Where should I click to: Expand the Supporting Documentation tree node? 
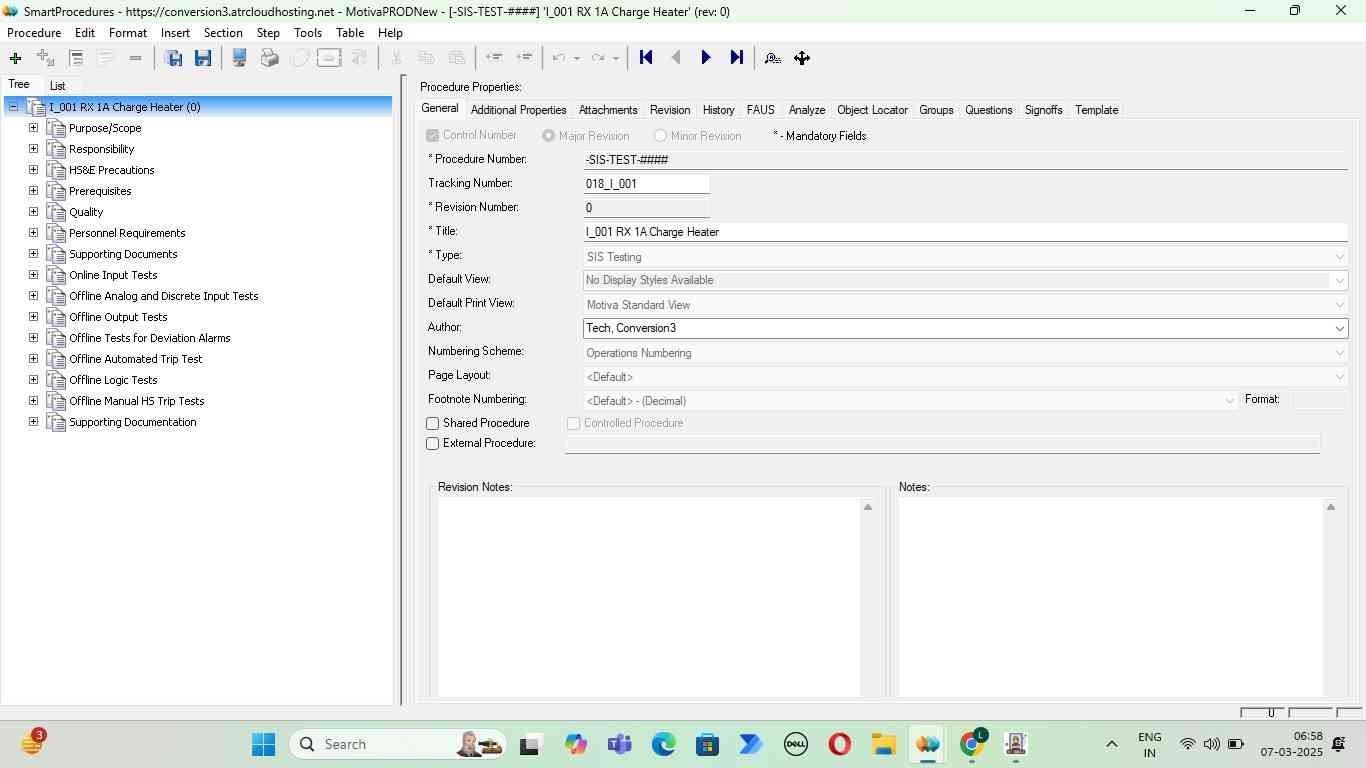(33, 422)
